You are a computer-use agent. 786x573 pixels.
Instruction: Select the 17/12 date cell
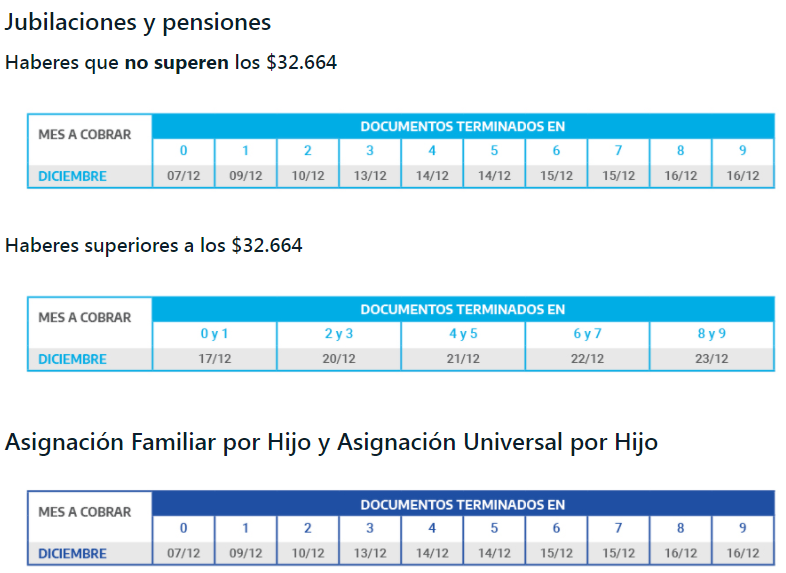214,359
